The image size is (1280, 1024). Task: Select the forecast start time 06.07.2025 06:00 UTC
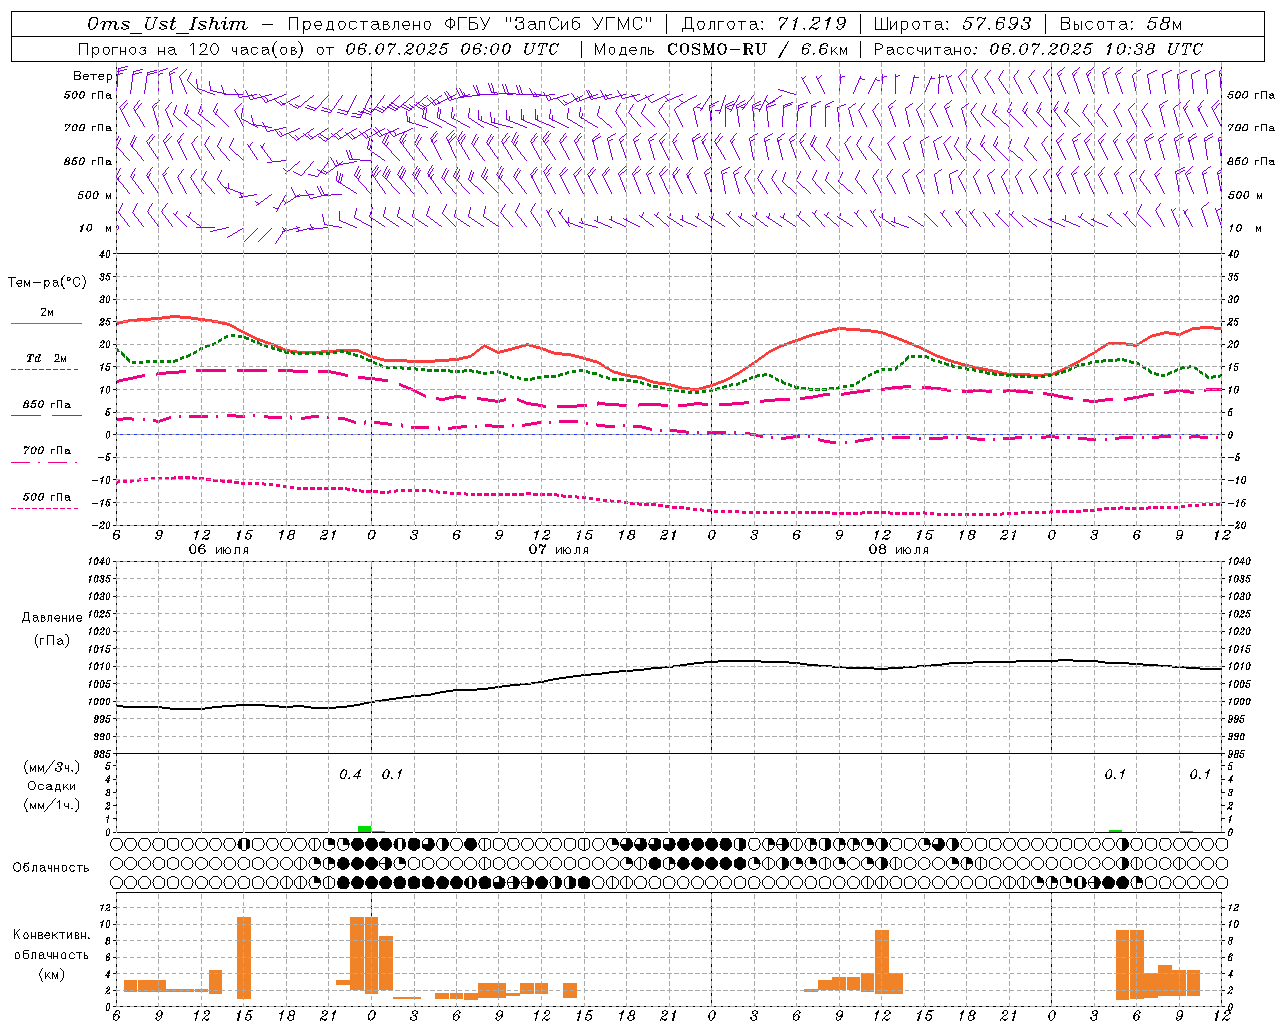coord(452,49)
